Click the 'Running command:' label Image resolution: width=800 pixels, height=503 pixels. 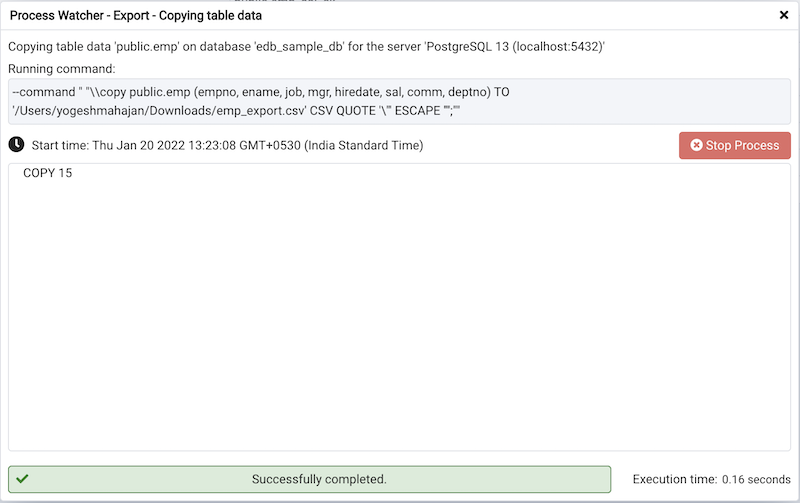point(61,69)
